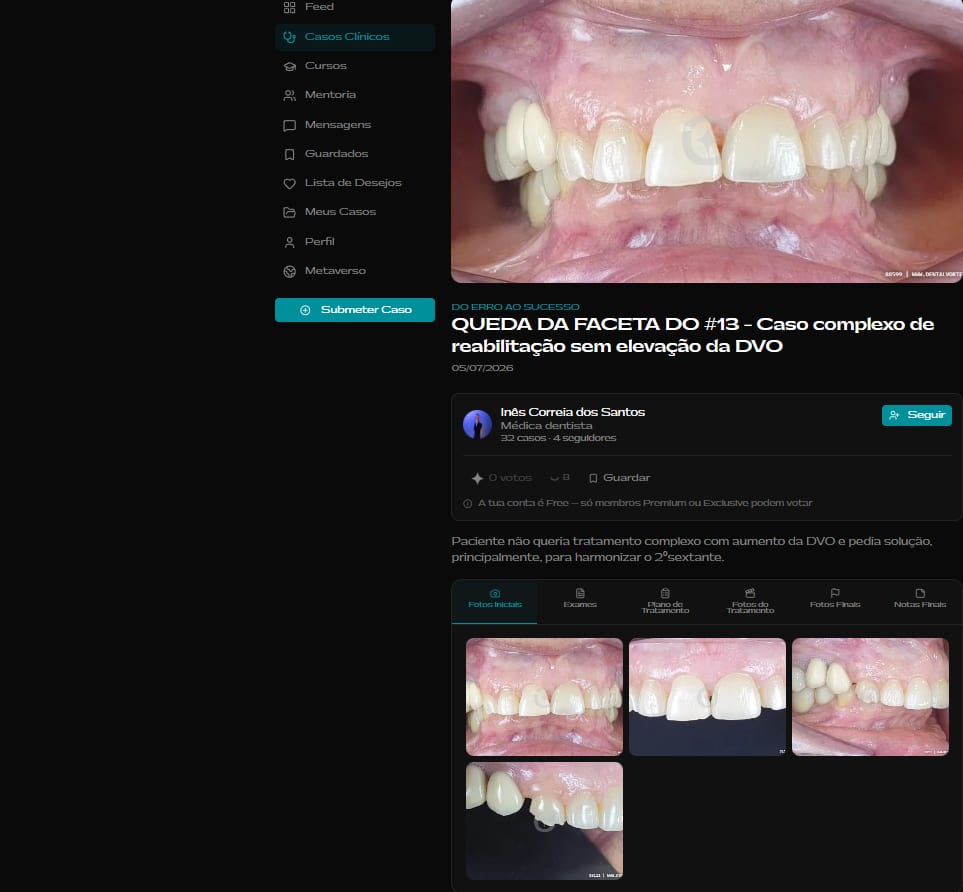Open Meus Casos folder icon
963x892 pixels.
pos(289,212)
